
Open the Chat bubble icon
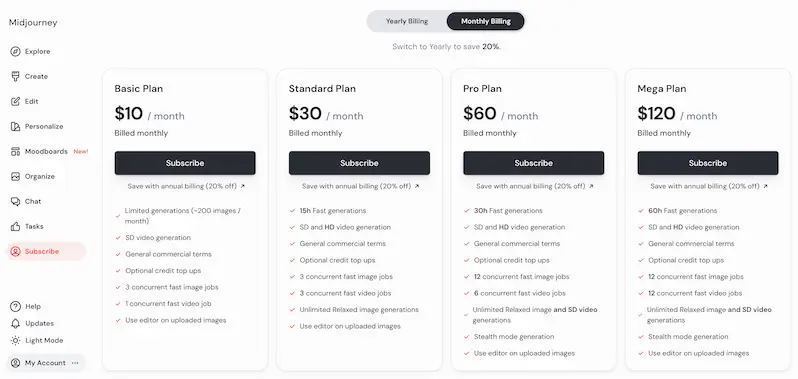(15, 201)
